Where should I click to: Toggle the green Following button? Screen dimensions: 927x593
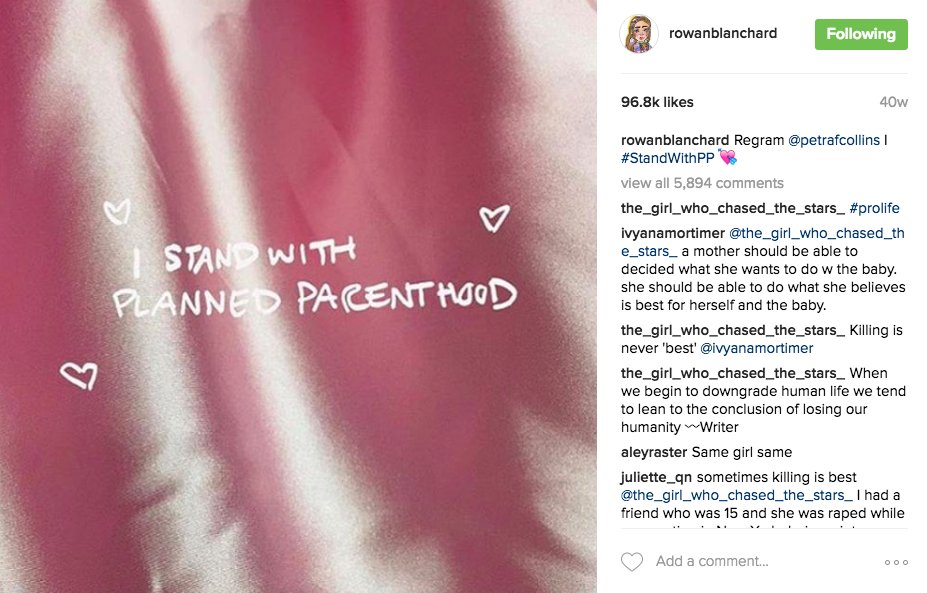[861, 34]
